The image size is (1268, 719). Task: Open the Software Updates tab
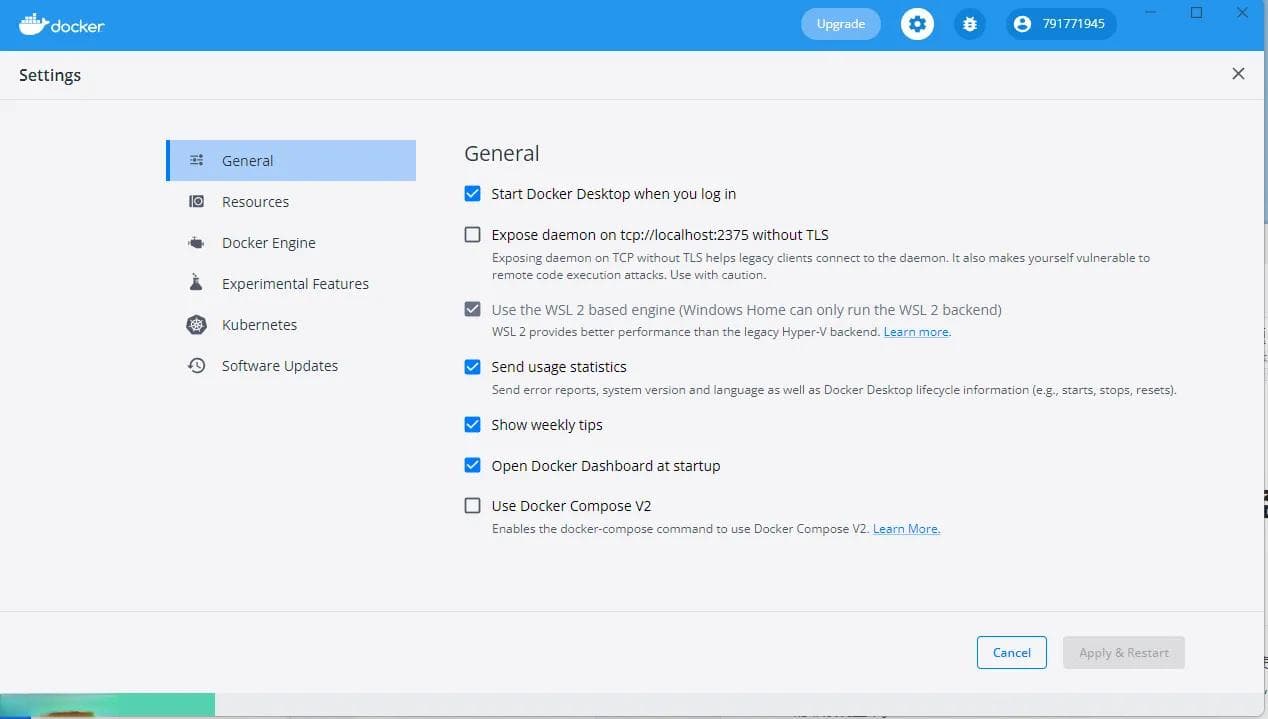pos(291,366)
